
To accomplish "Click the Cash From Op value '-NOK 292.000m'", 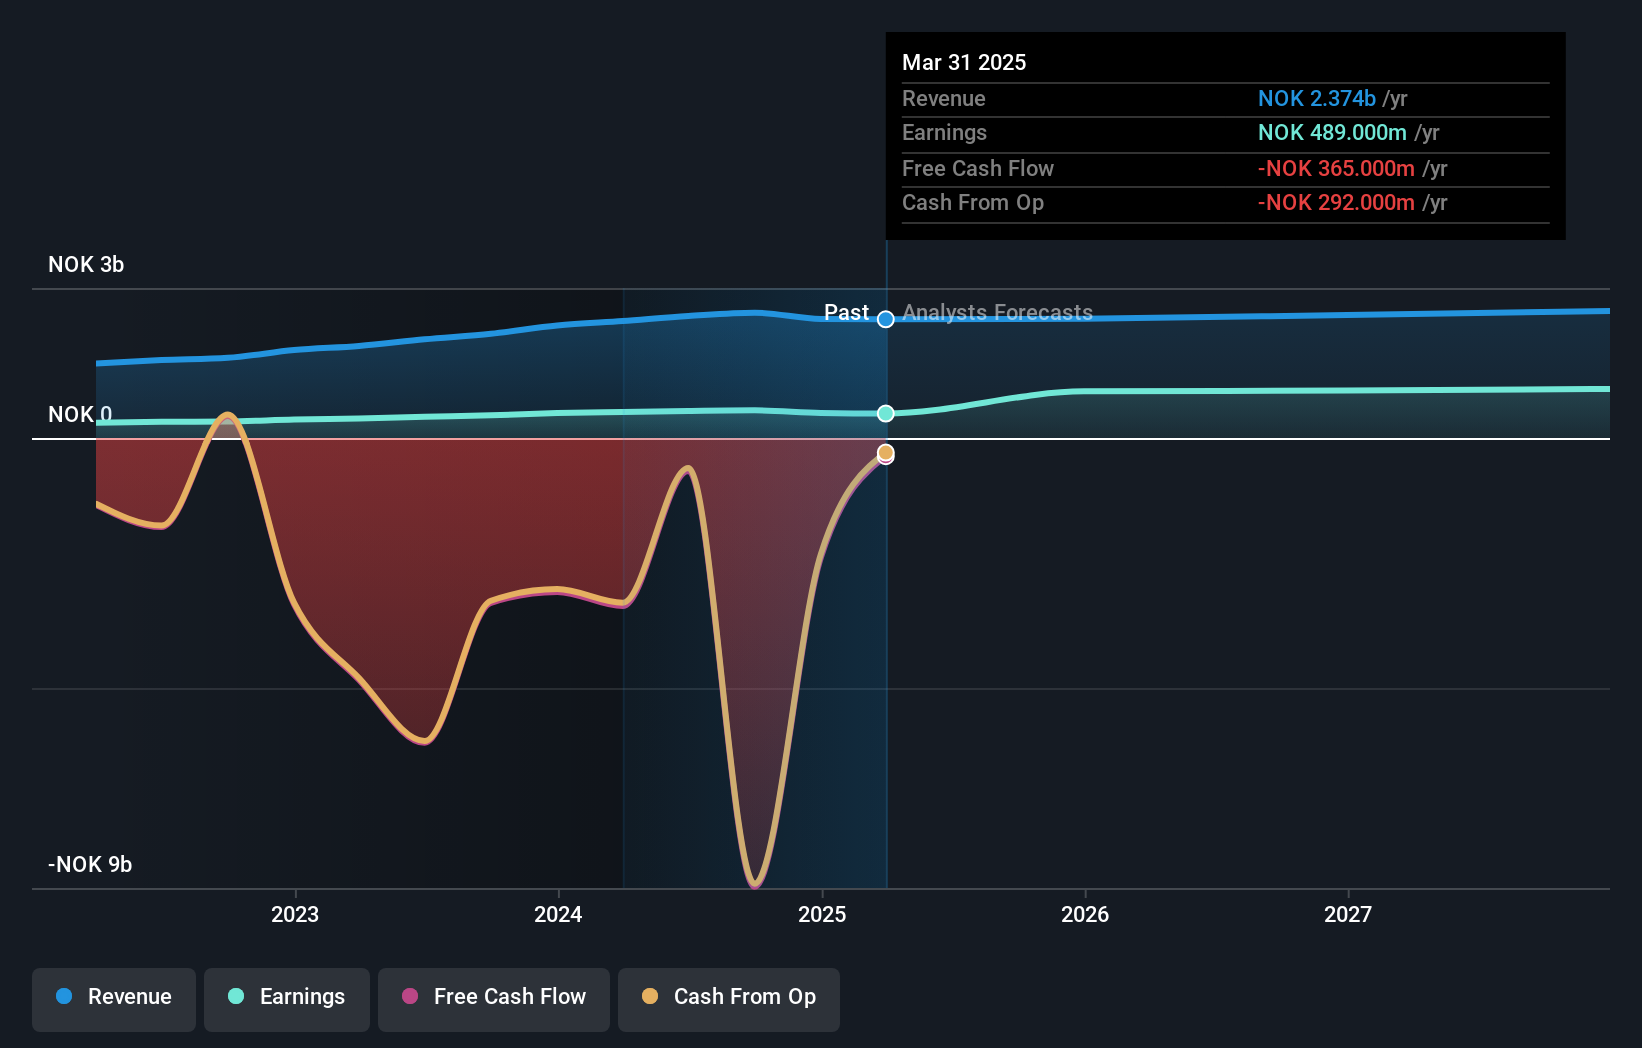I will pos(1336,202).
